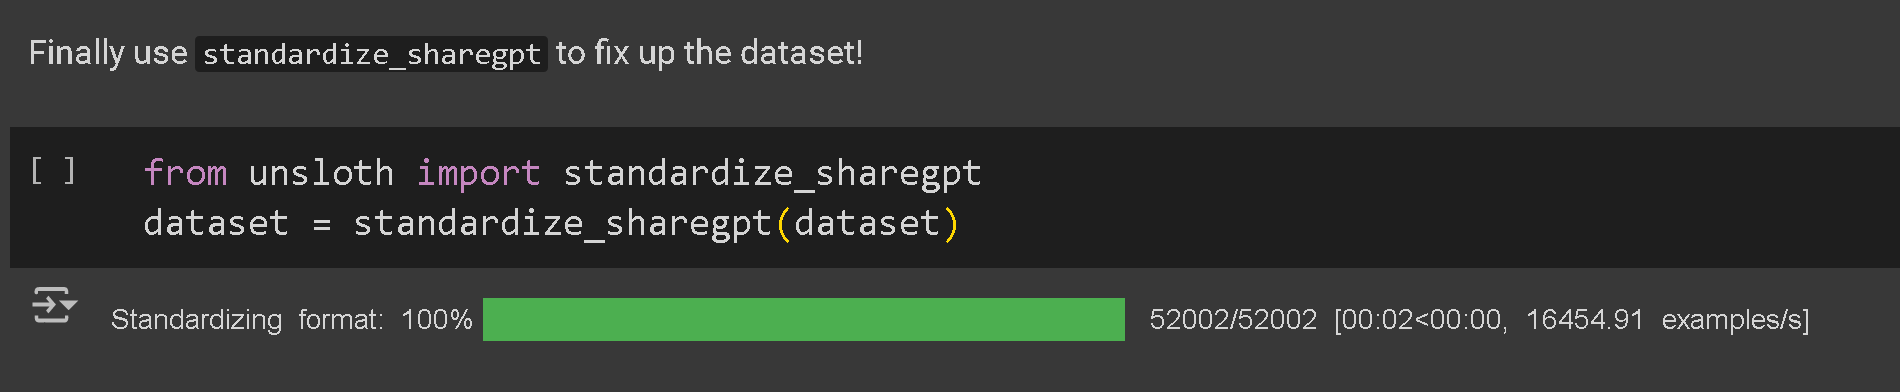Click the green Standardizing format progress bar
1900x392 pixels.
pos(803,319)
